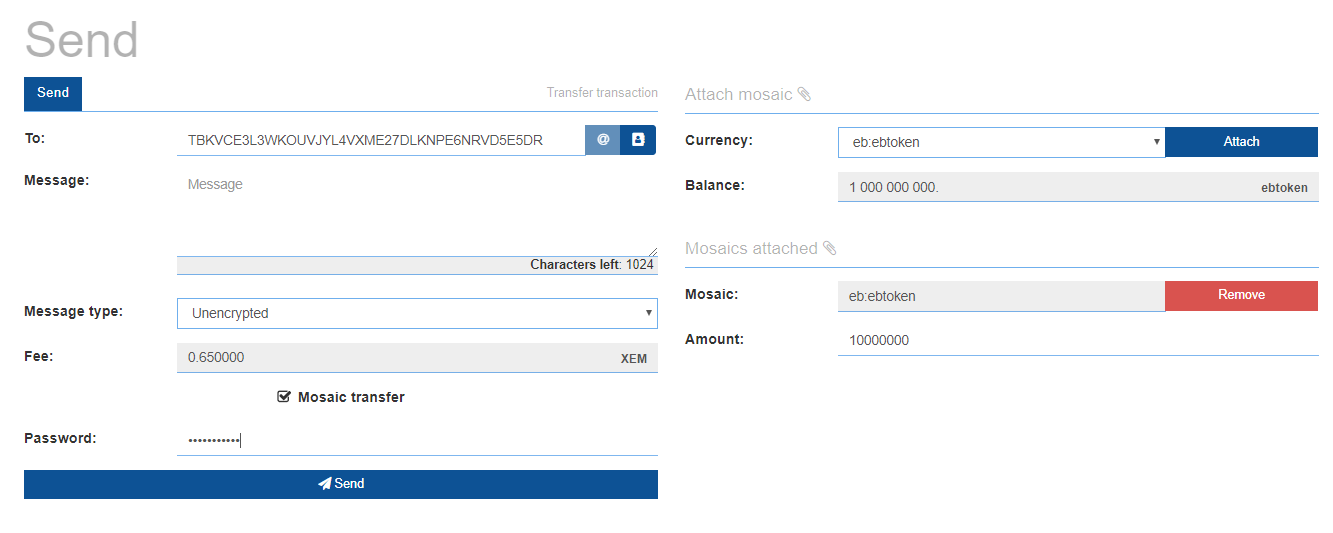Remove the eb:ebtoken mosaic

pyautogui.click(x=1241, y=295)
